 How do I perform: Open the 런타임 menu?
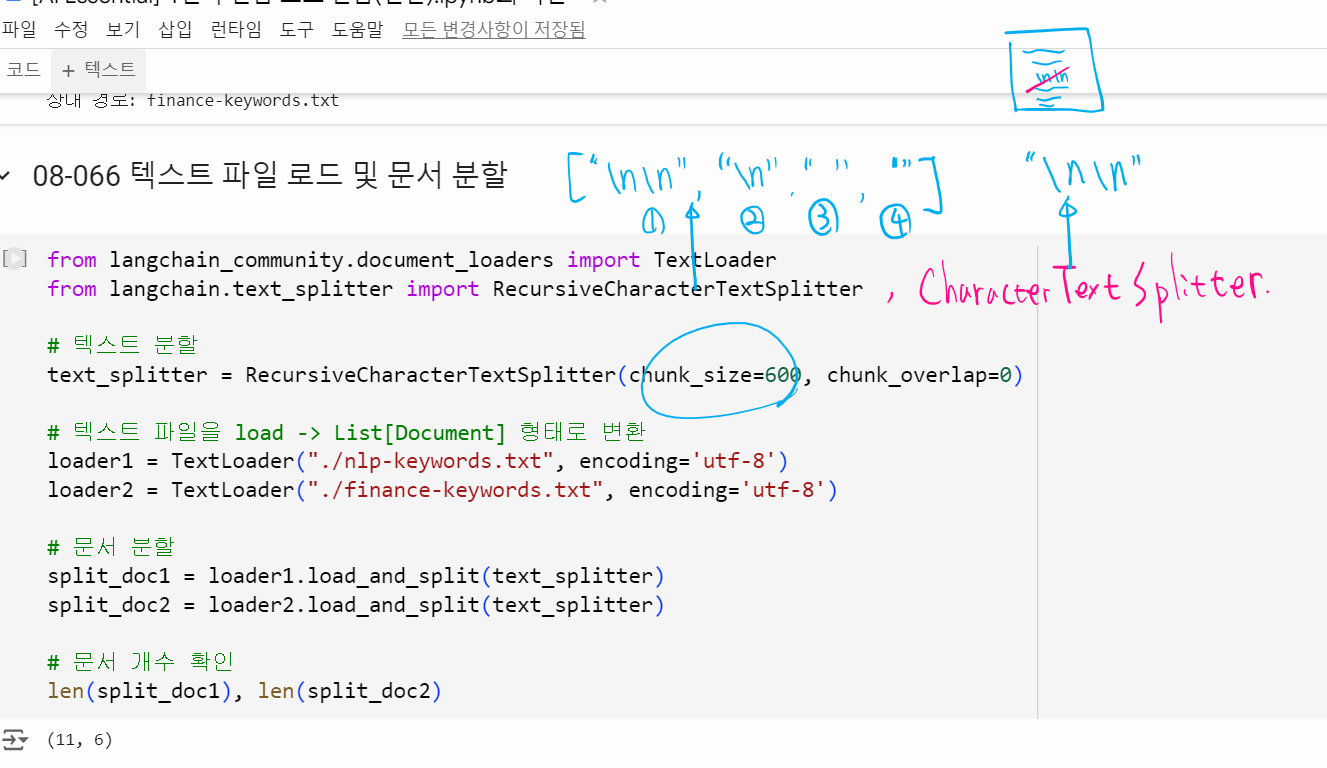coord(236,30)
